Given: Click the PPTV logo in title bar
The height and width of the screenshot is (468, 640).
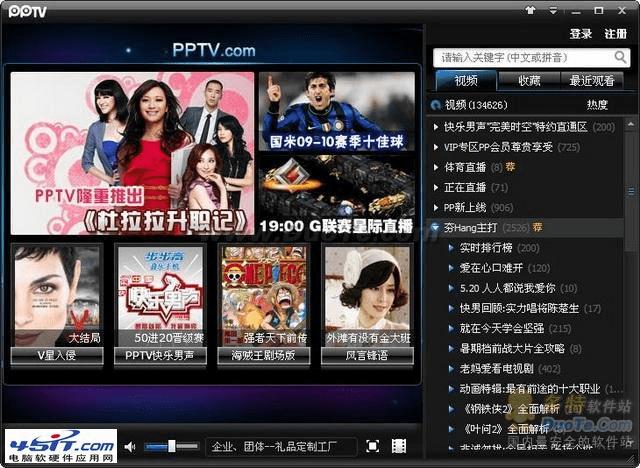Looking at the screenshot, I should [x=27, y=11].
